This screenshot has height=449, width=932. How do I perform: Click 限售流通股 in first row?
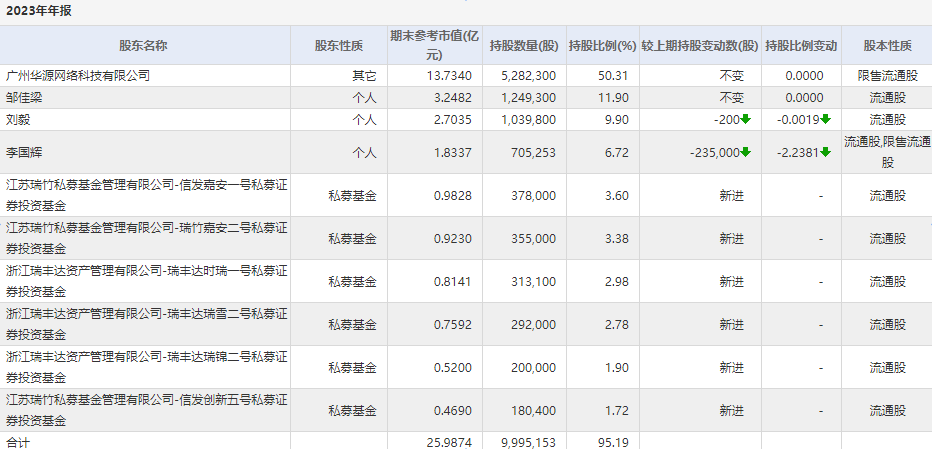coord(887,76)
